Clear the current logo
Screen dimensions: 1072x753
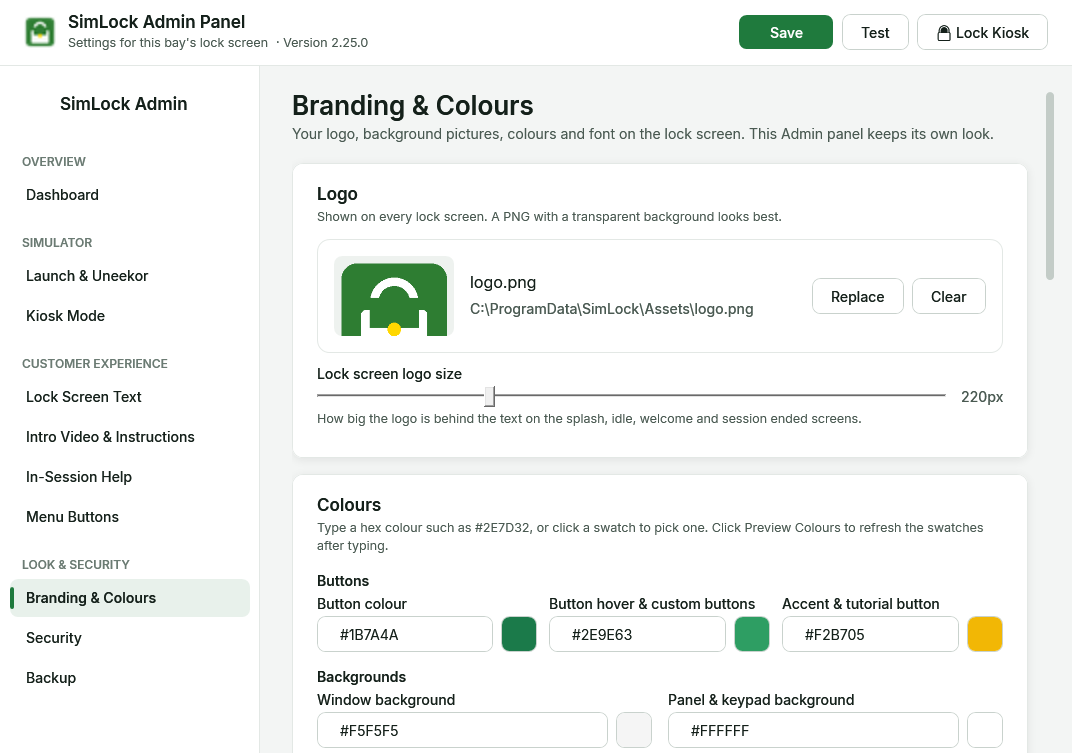(948, 296)
